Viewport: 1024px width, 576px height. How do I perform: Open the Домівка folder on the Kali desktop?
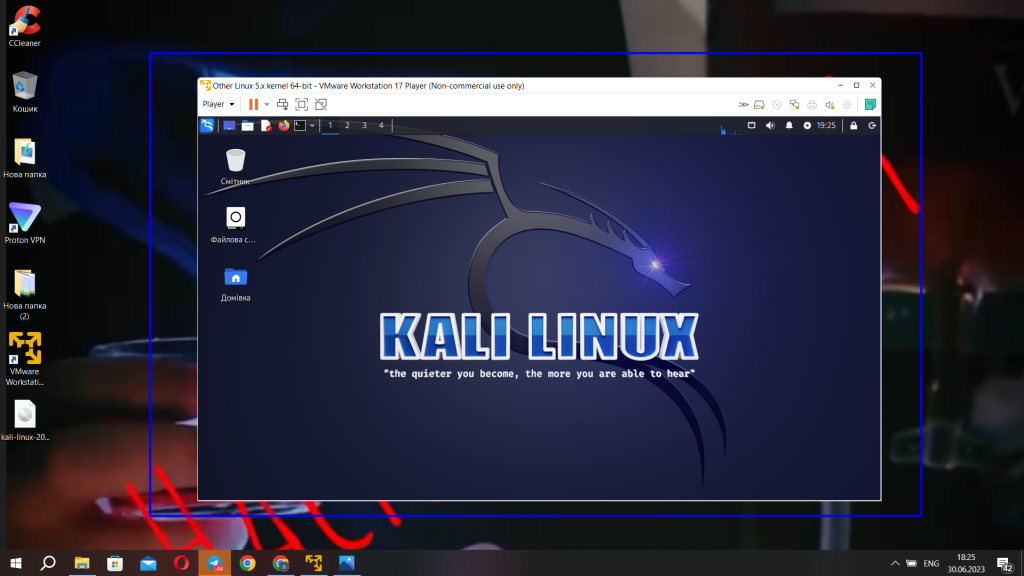point(236,277)
